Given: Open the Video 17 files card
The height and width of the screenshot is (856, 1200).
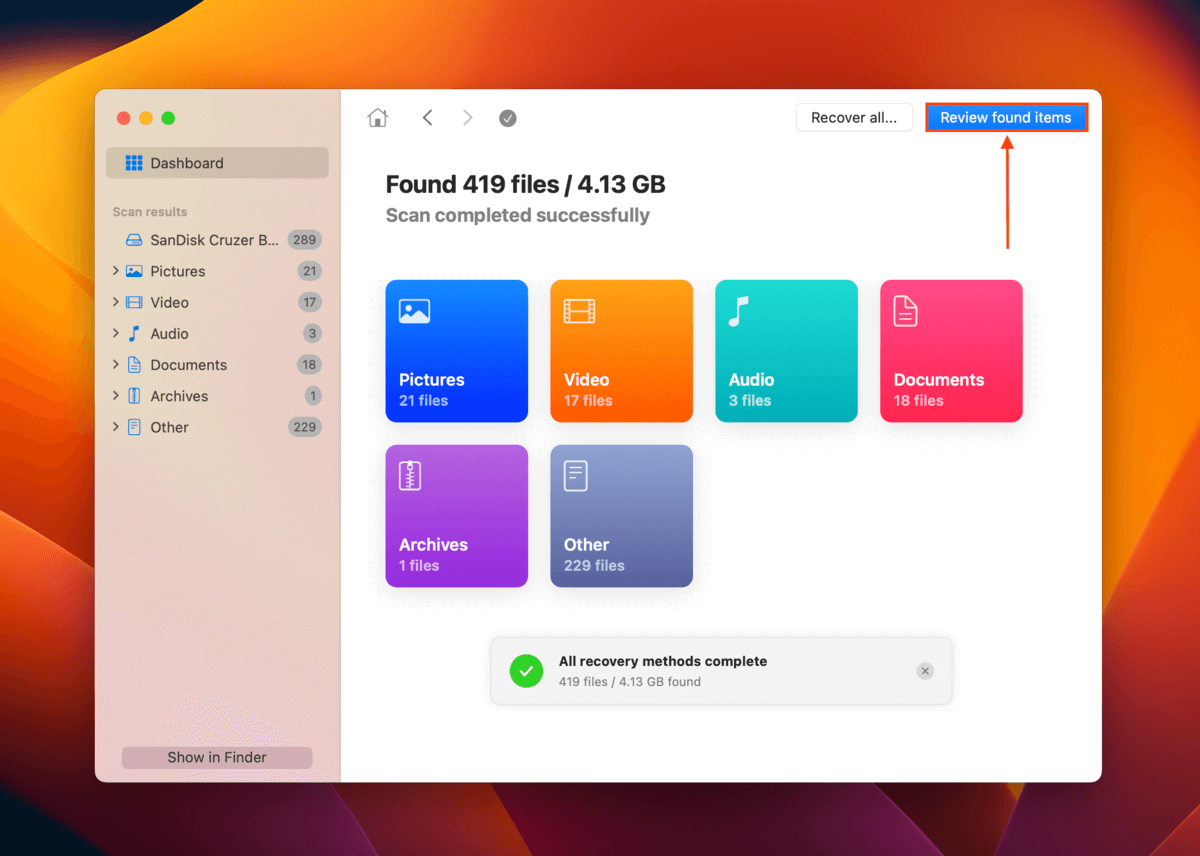Looking at the screenshot, I should 622,351.
